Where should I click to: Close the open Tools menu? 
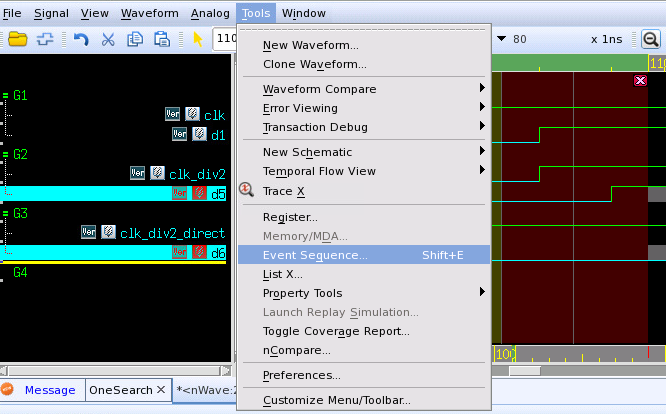256,13
